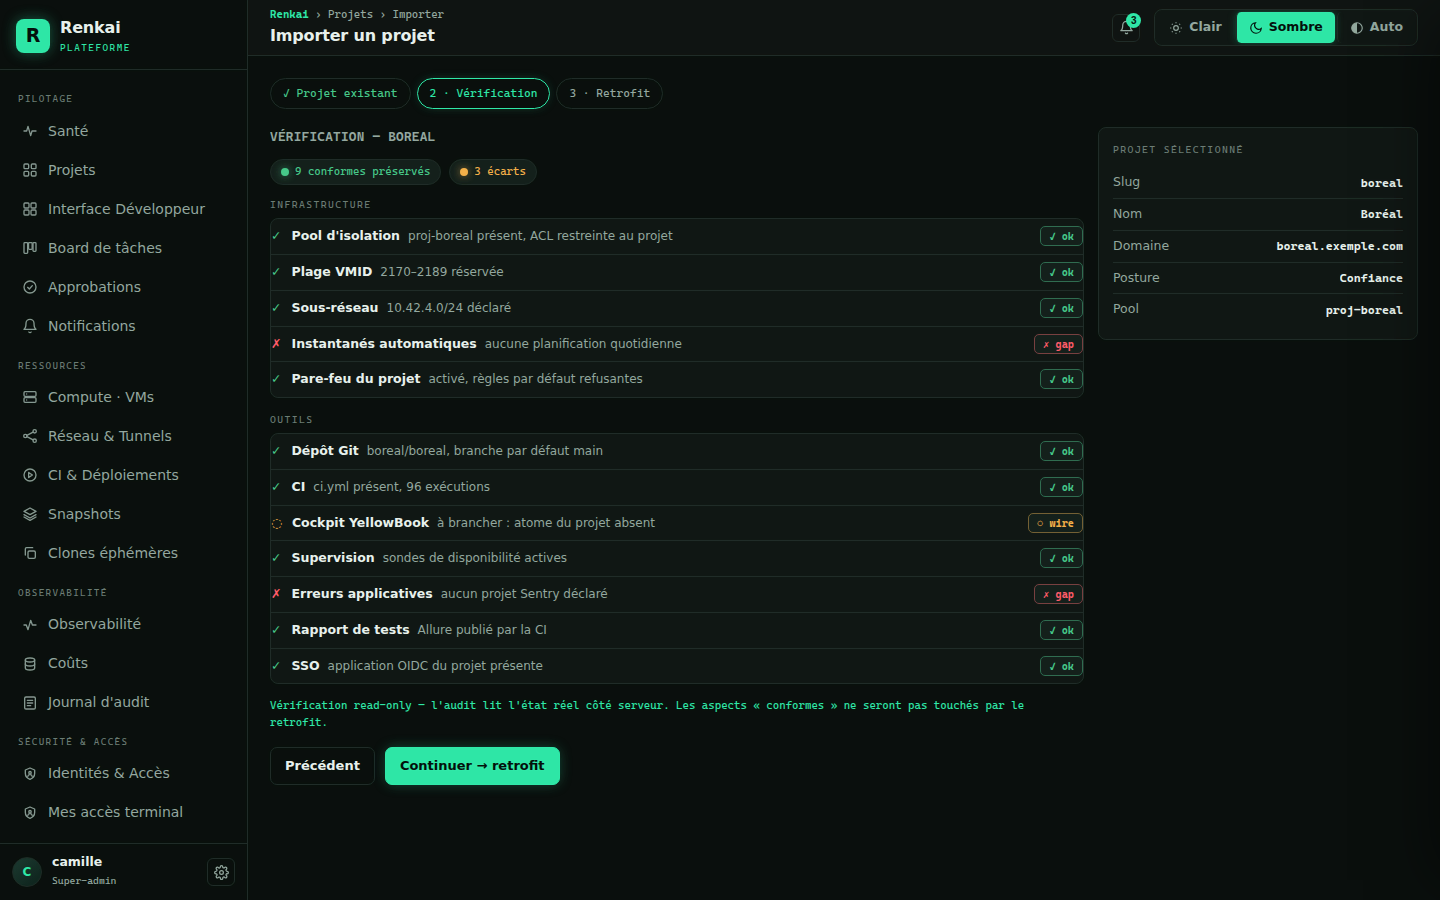
Task: Open Interface Développeur icon in sidebar
Action: [x=30, y=209]
